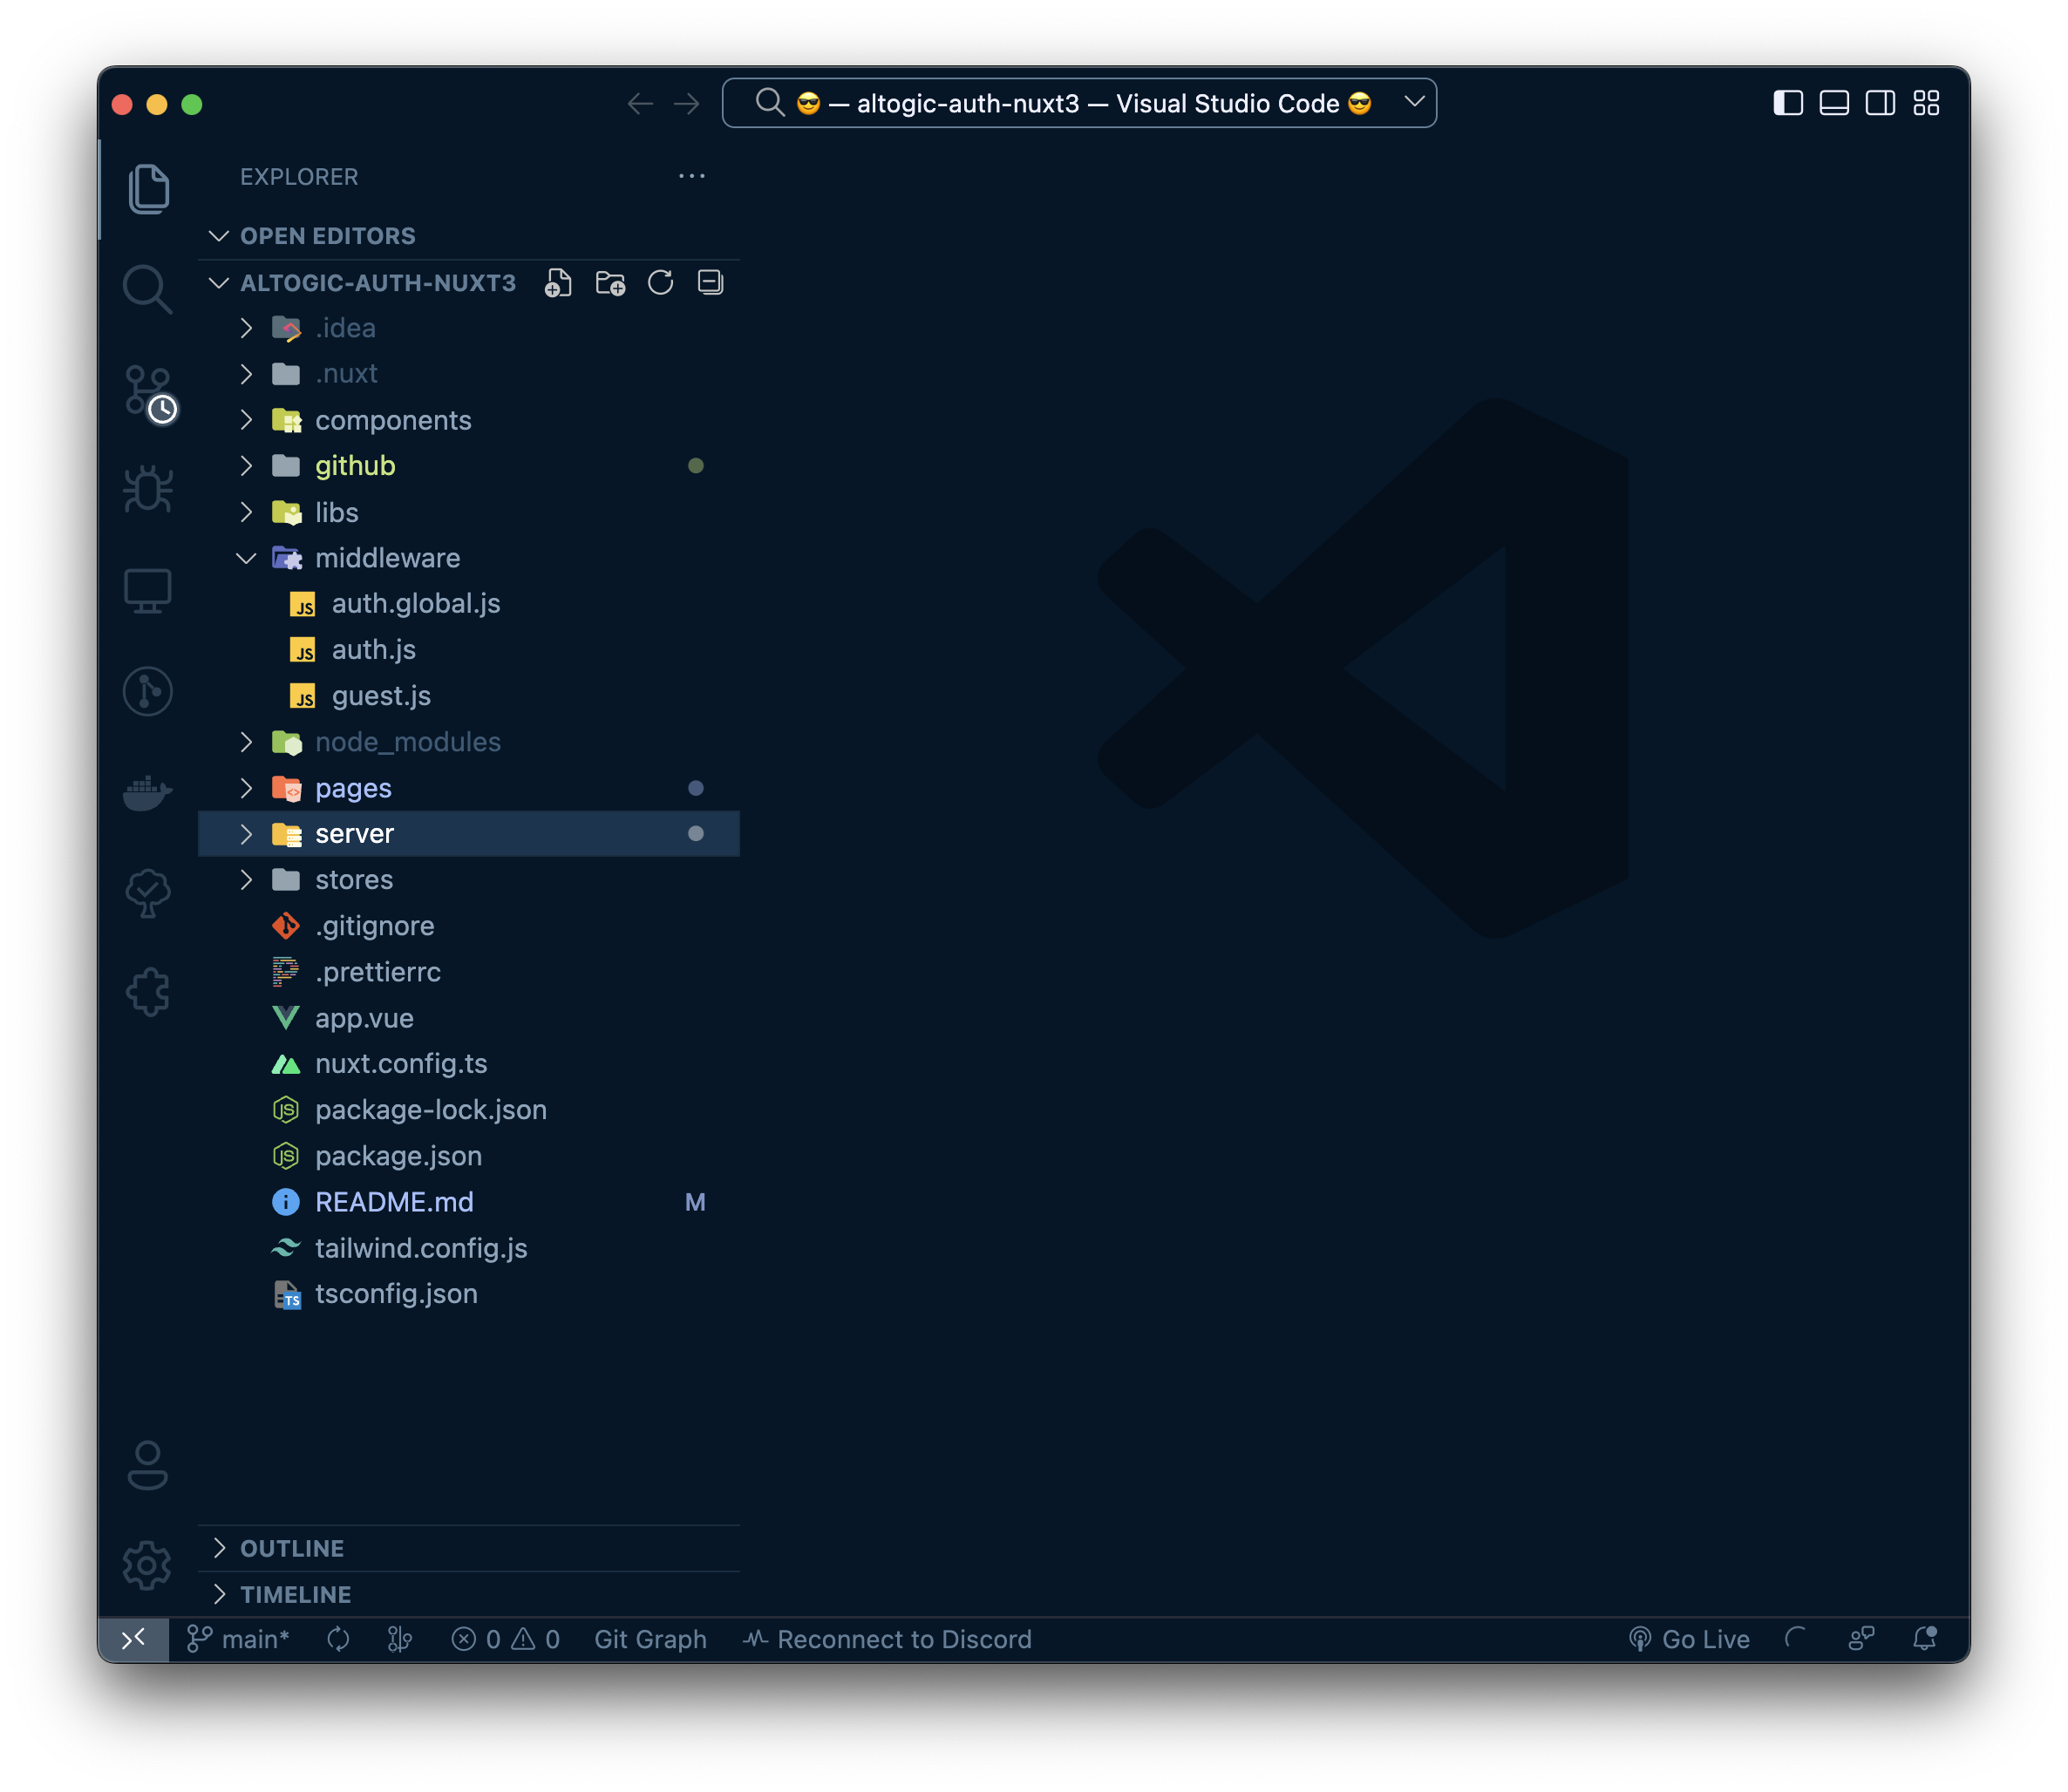Toggle the secondary side bar
The width and height of the screenshot is (2068, 1792).
[1880, 103]
